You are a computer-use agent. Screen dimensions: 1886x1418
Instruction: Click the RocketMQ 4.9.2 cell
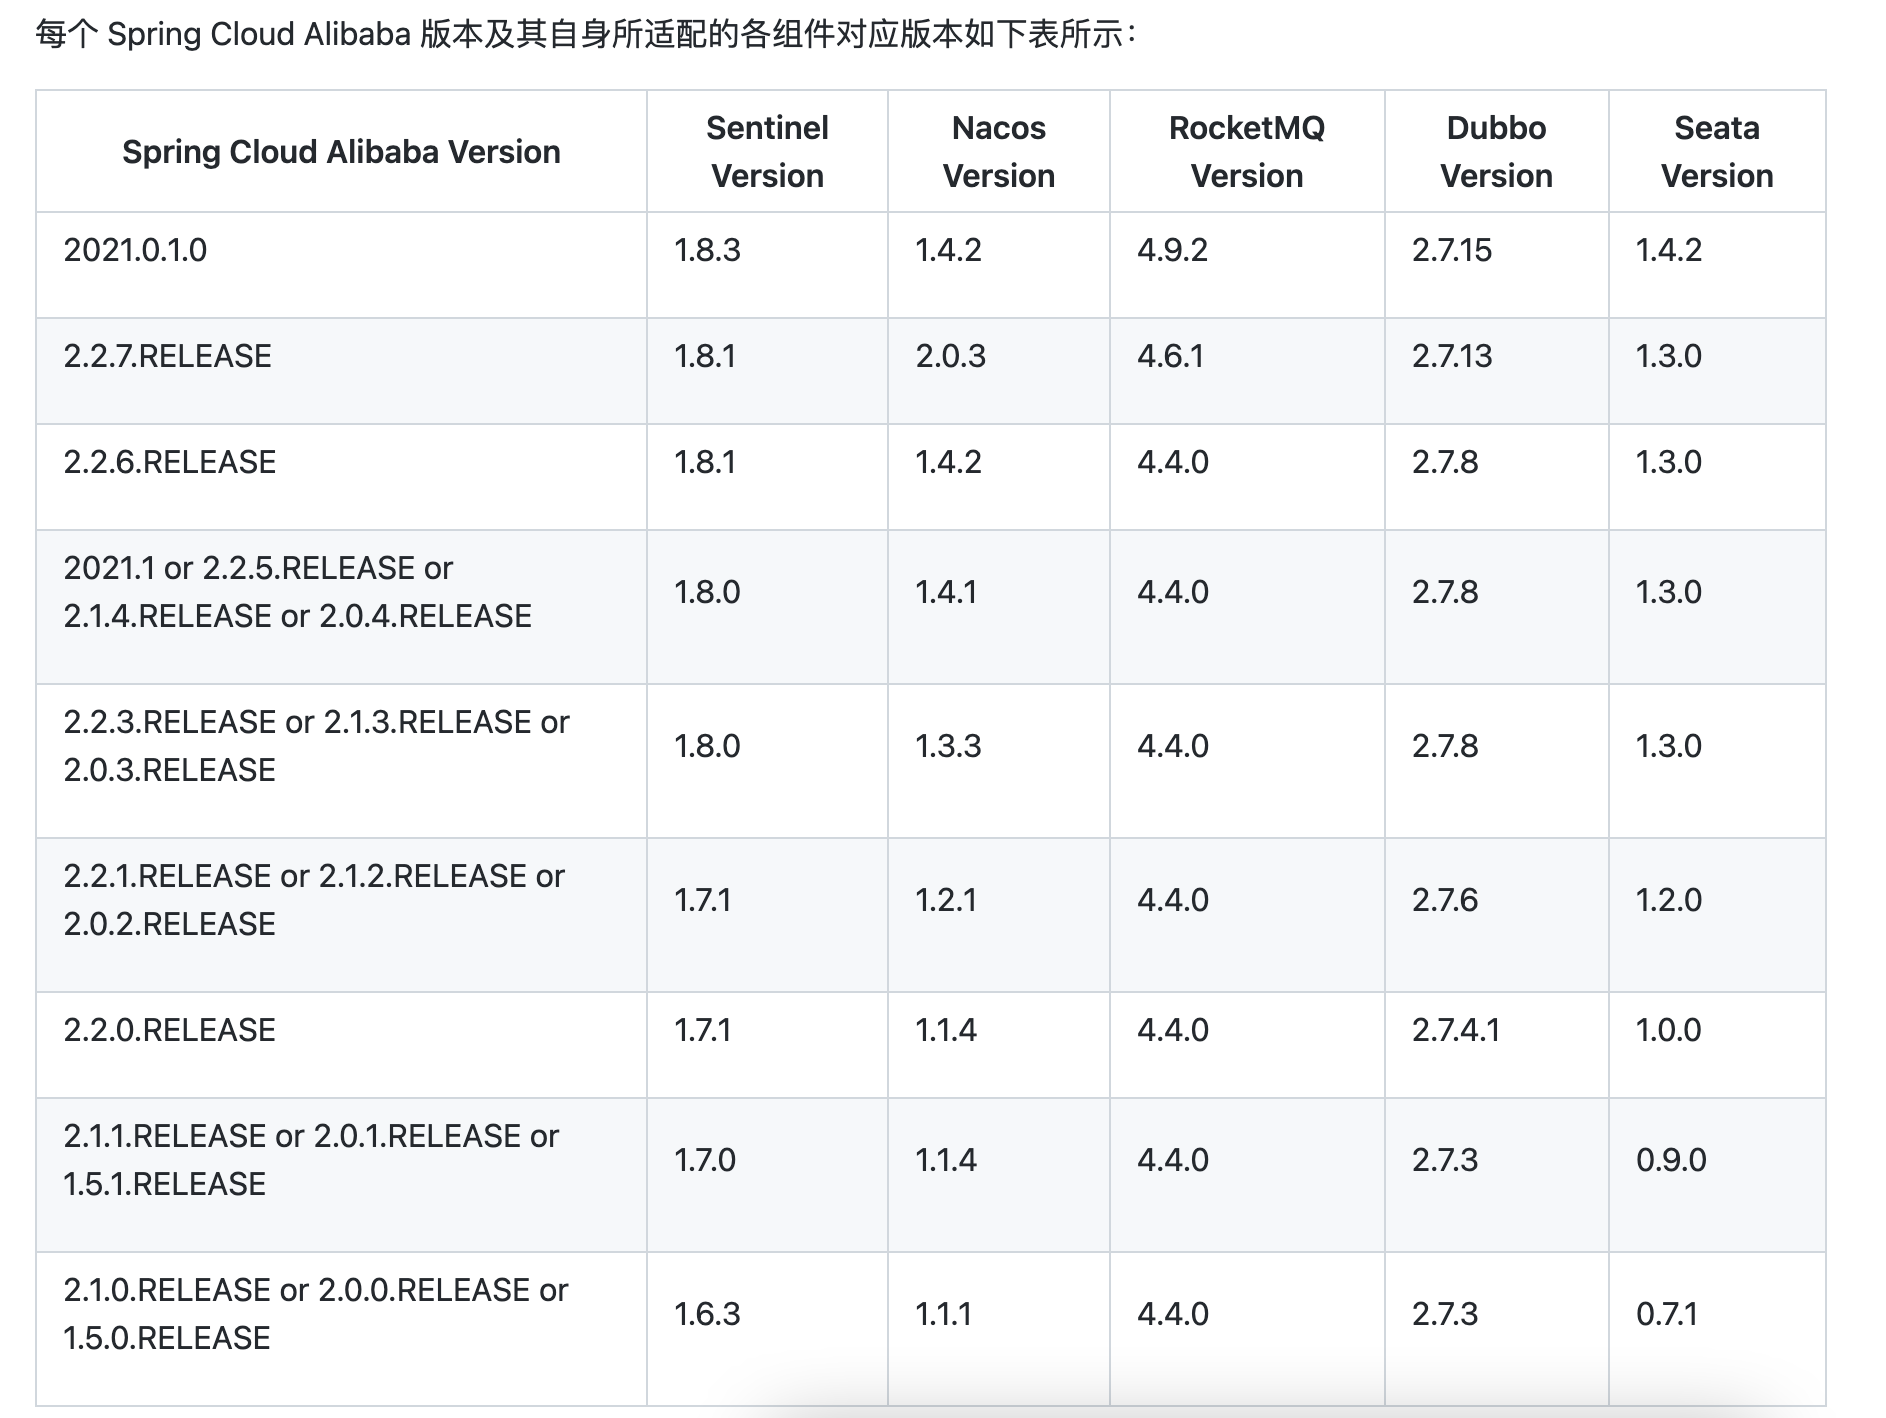(1172, 250)
